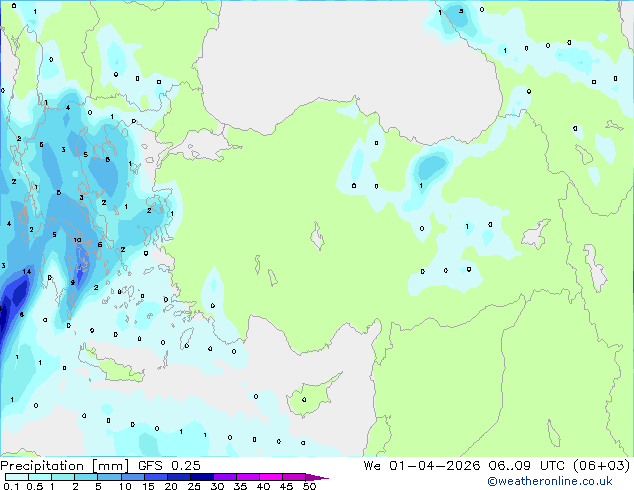This screenshot has height=490, width=634.
Task: Open the weatheronline.co.uk link
Action: tap(550, 481)
